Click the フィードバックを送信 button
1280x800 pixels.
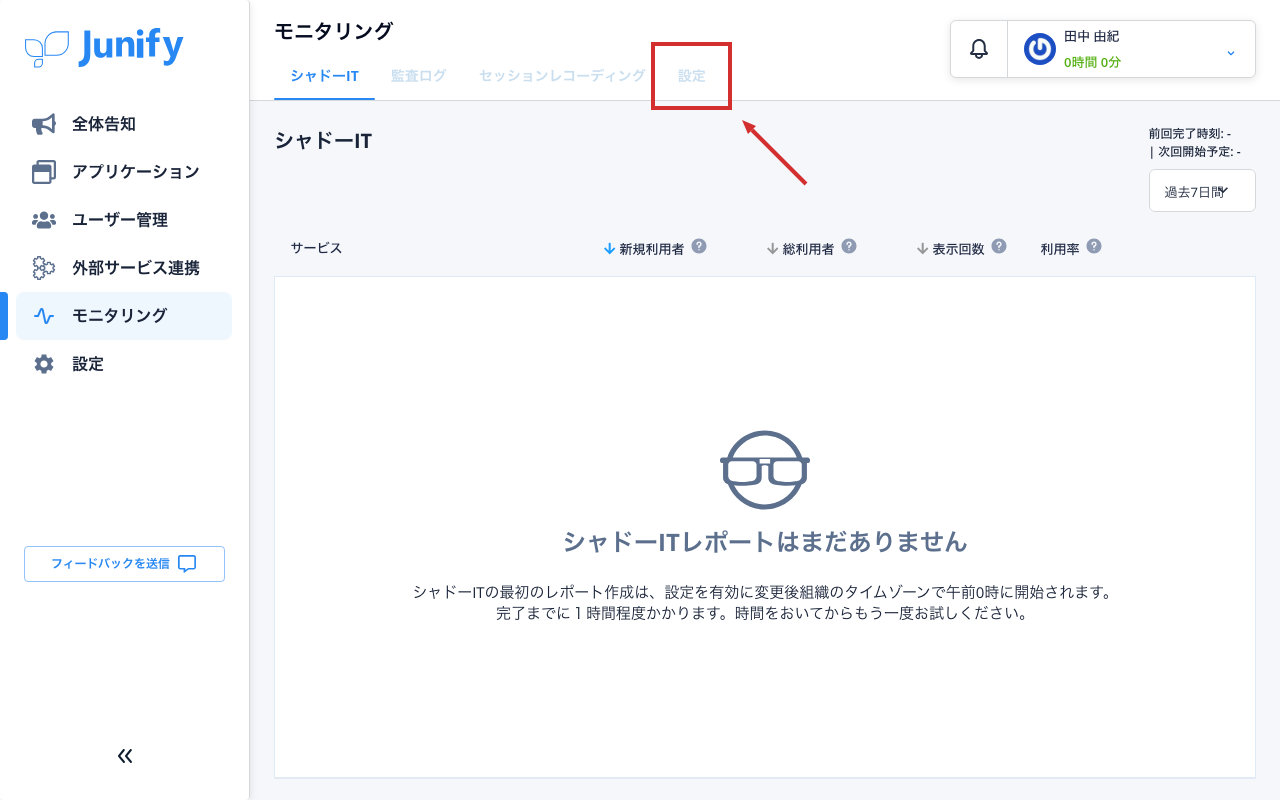124,564
